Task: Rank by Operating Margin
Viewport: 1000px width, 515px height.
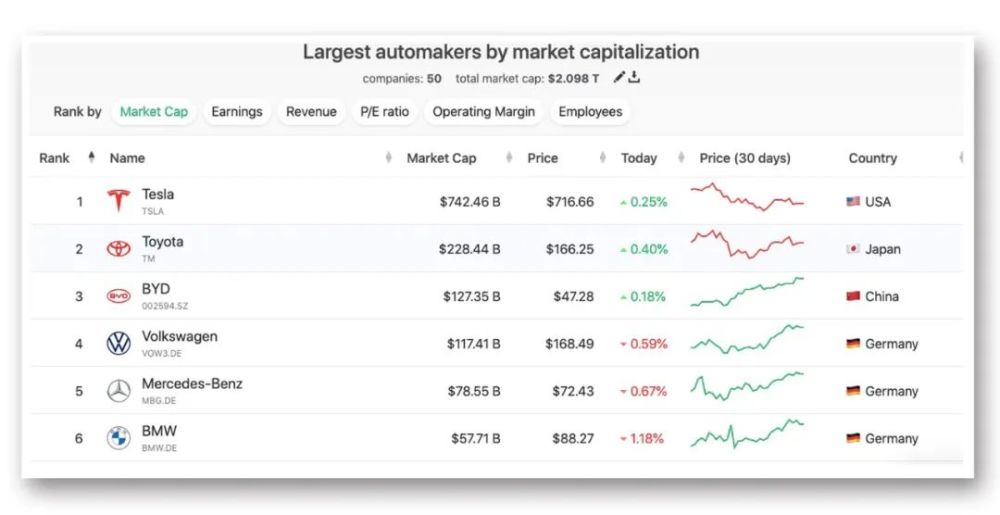Action: pos(483,112)
